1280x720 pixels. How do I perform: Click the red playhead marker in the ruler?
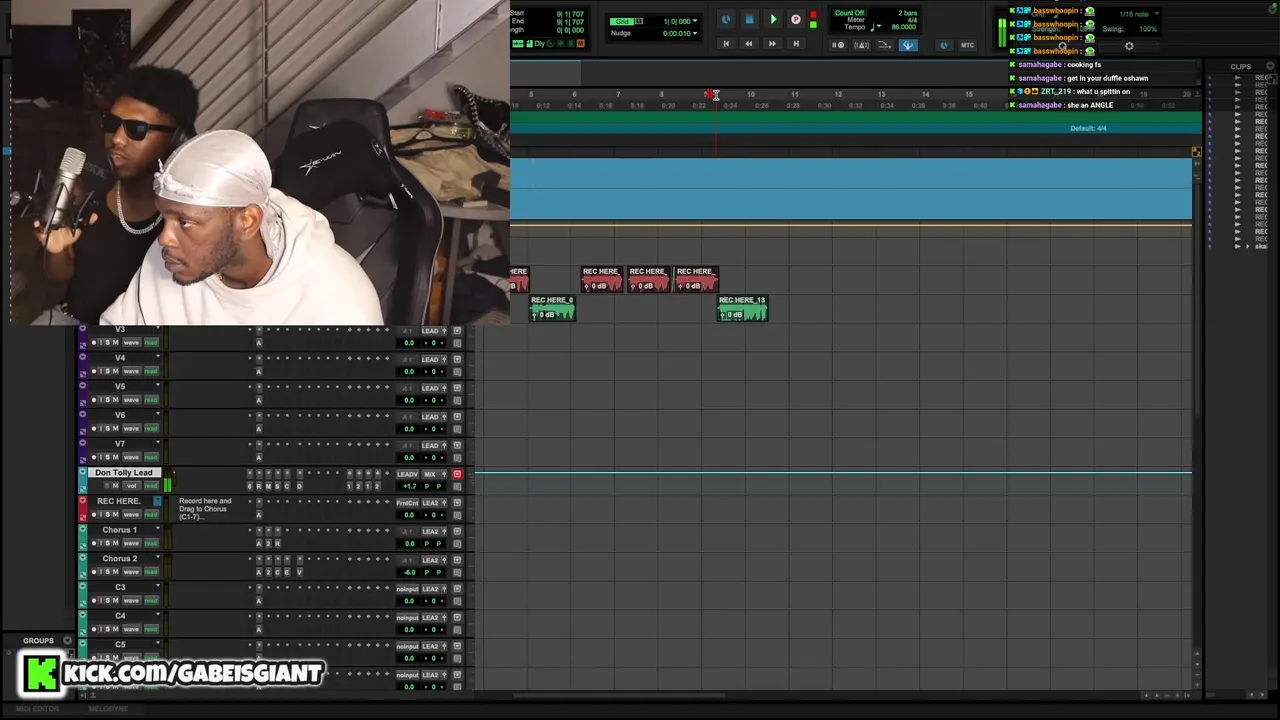click(708, 94)
